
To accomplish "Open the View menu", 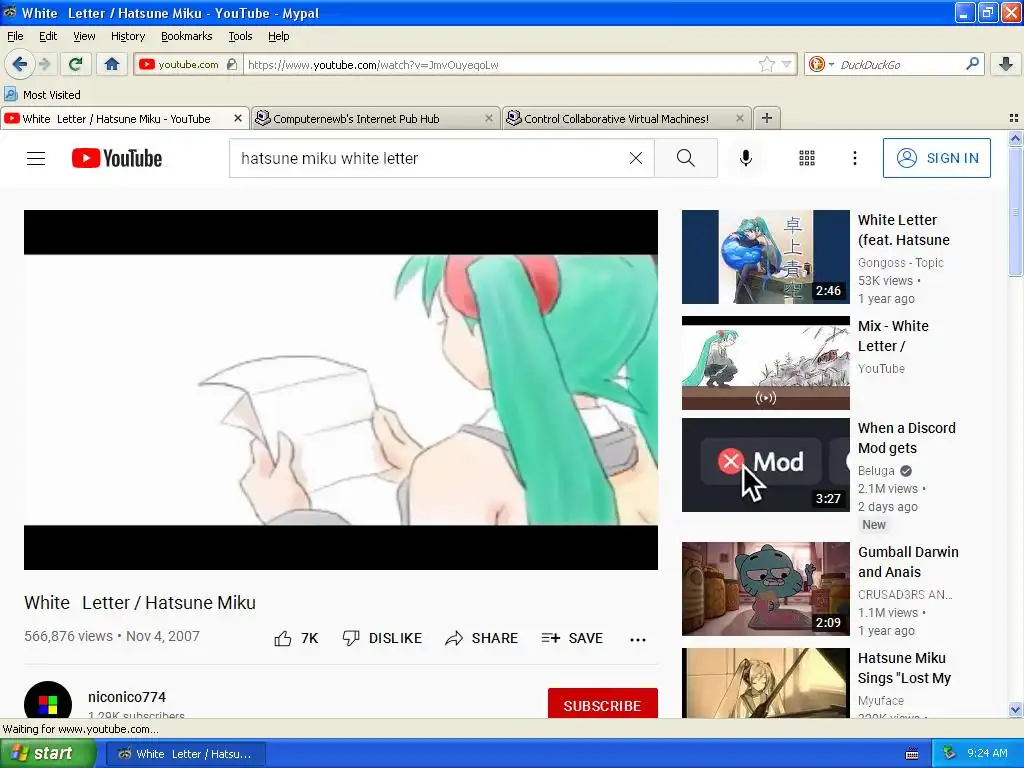I will [84, 36].
